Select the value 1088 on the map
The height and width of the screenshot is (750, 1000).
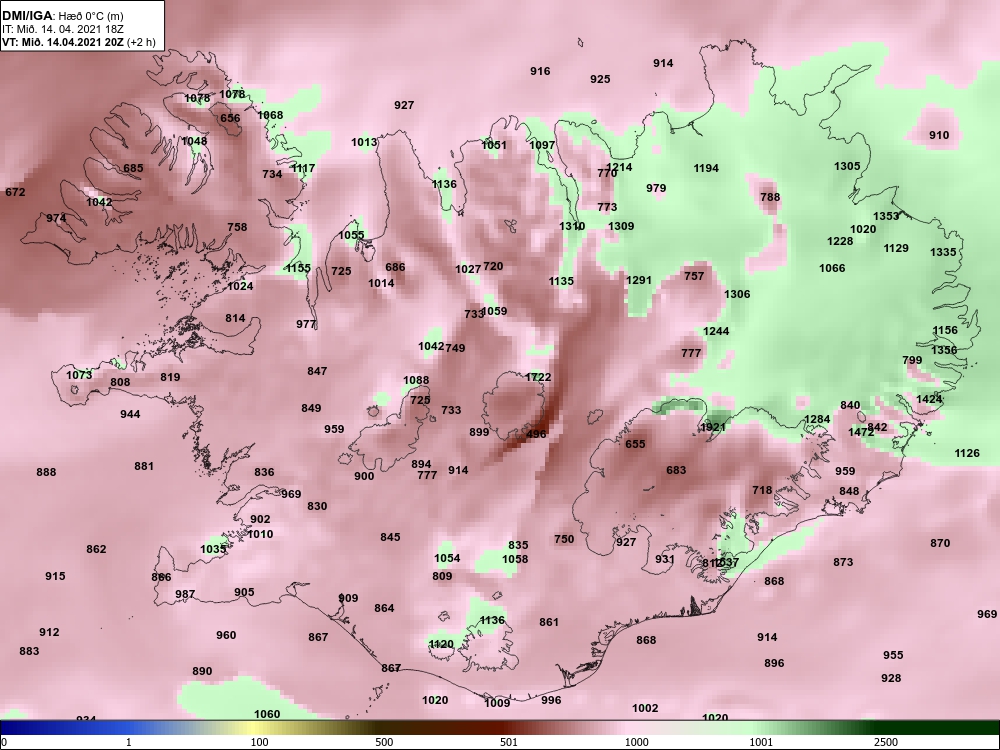(x=416, y=381)
